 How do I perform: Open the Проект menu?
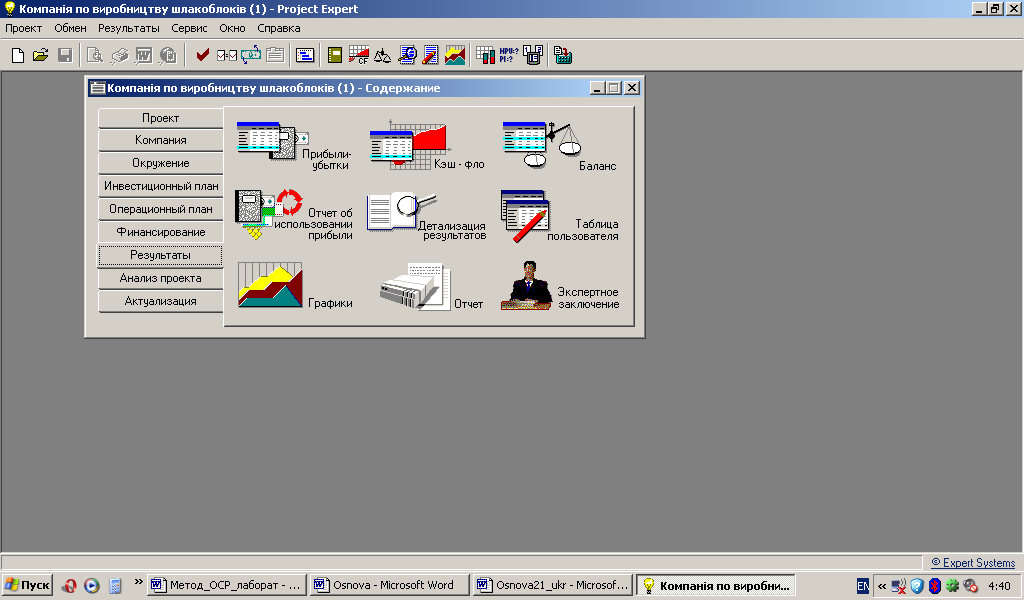tap(24, 28)
